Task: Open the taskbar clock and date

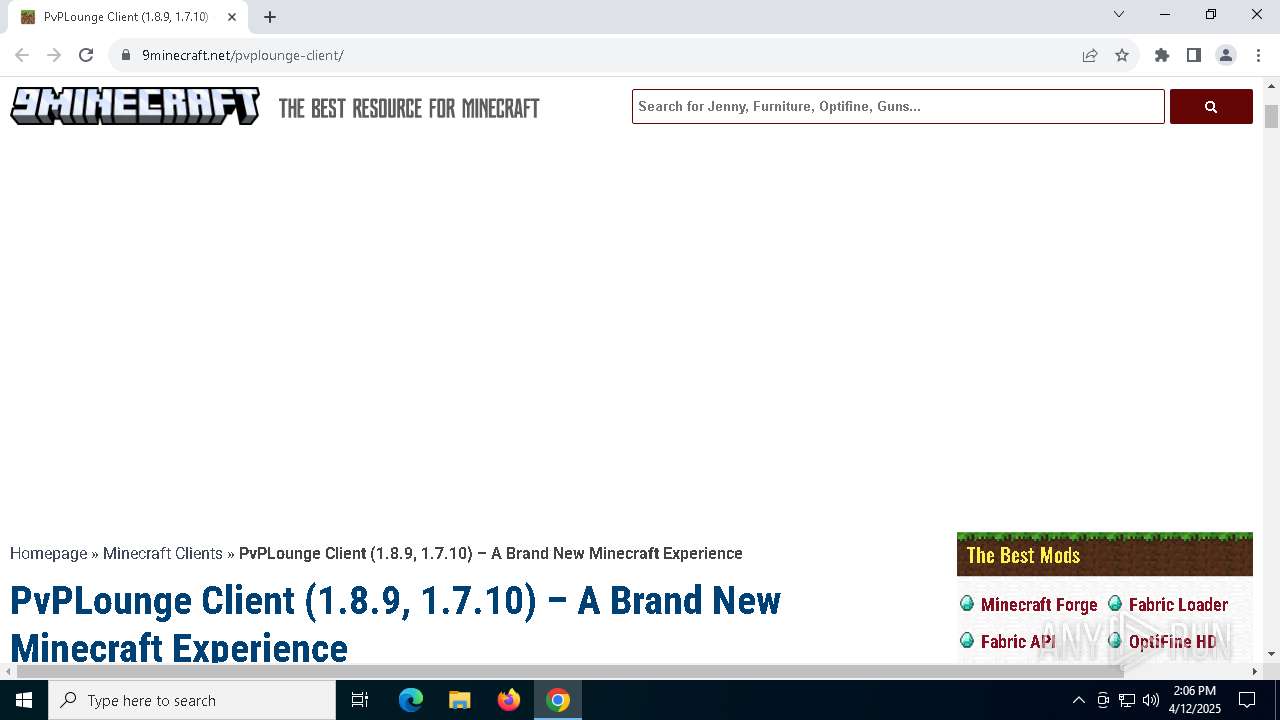Action: coord(1195,700)
